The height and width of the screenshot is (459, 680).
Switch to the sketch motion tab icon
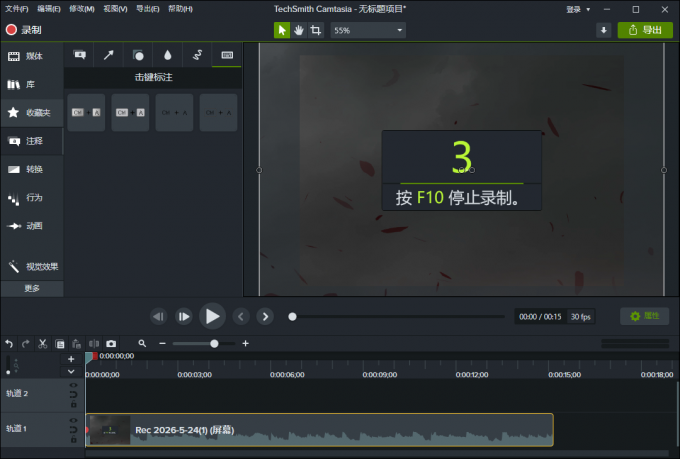point(197,55)
